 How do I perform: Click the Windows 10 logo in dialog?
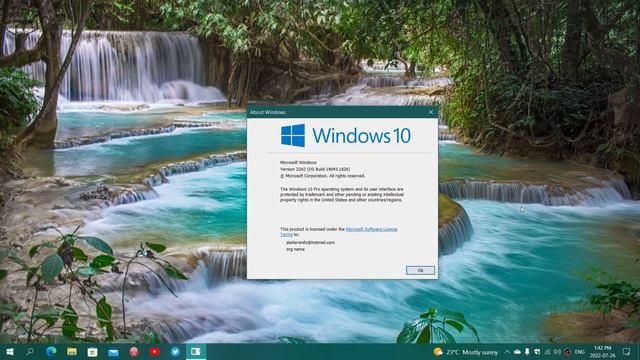point(346,136)
